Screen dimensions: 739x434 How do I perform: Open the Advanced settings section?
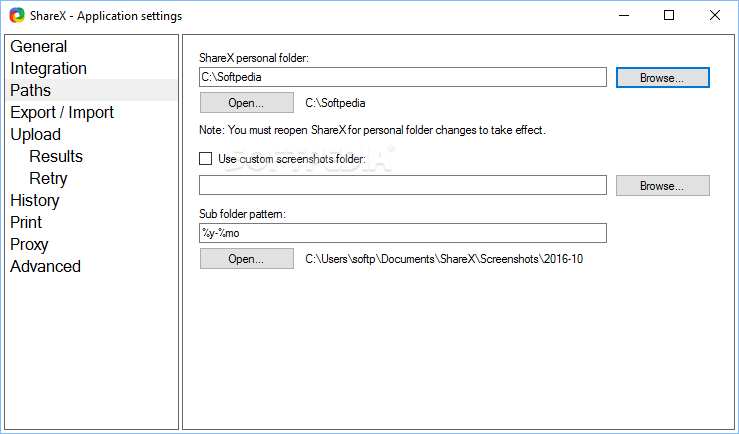pyautogui.click(x=45, y=266)
